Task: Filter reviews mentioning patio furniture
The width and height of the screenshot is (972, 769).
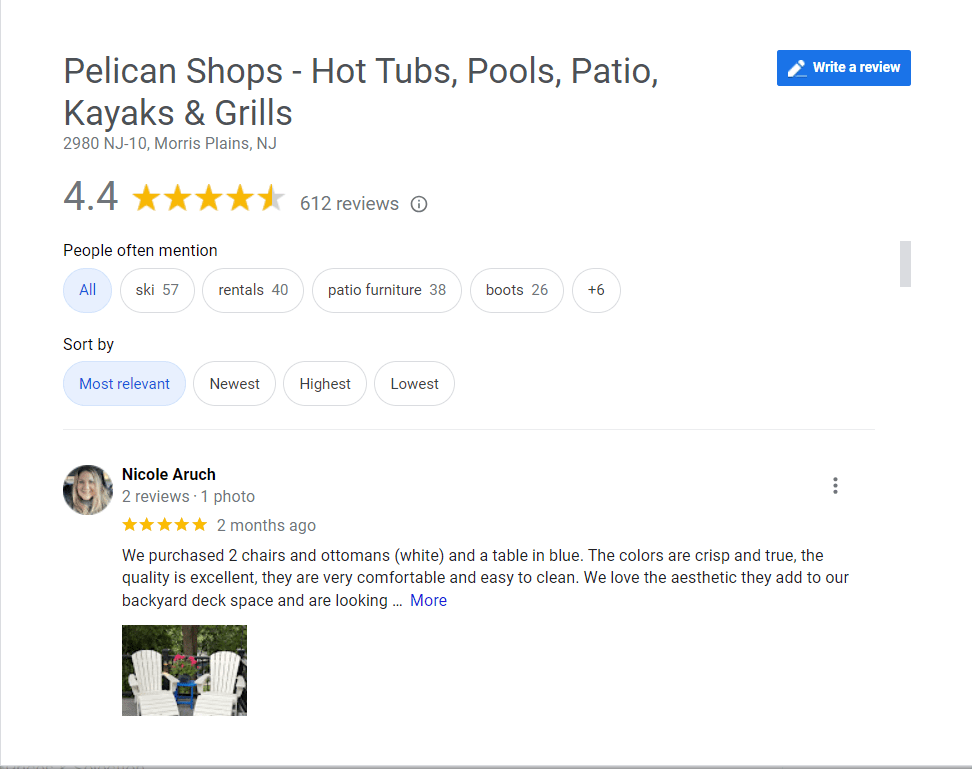Action: click(387, 290)
